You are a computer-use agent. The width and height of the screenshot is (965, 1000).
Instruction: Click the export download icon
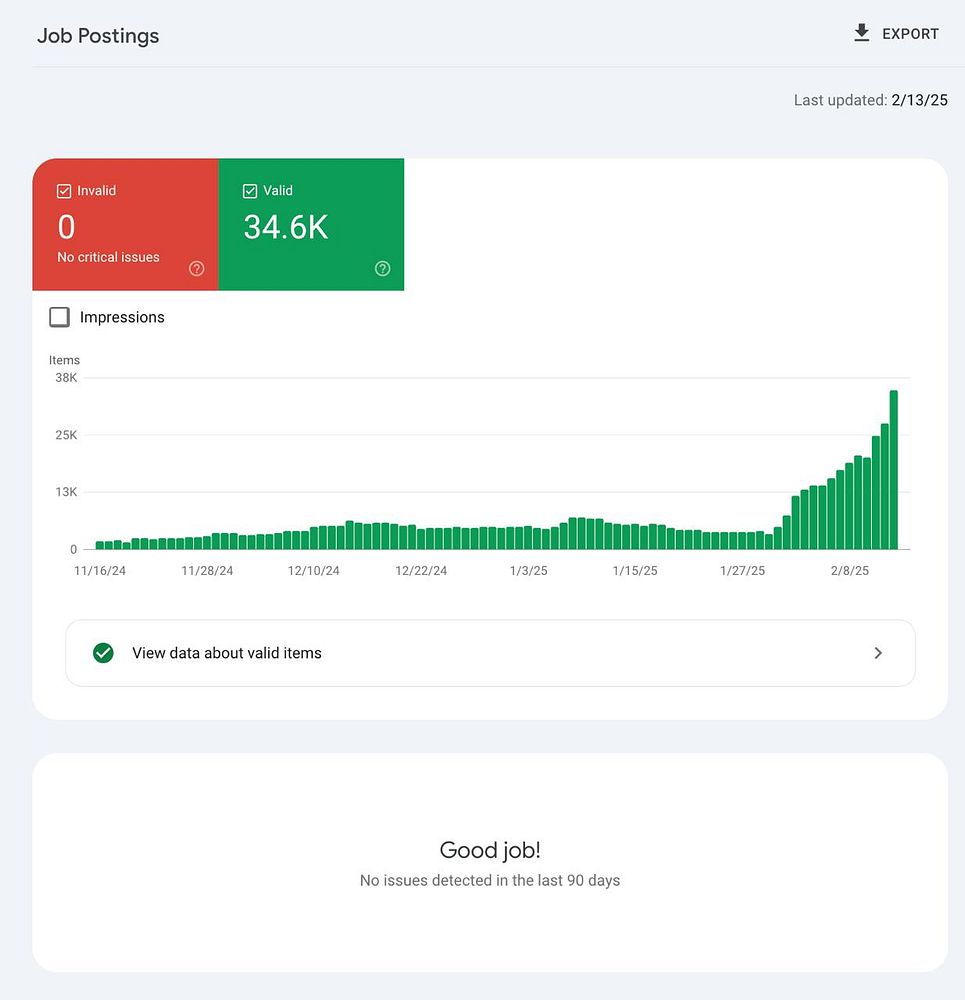tap(861, 34)
